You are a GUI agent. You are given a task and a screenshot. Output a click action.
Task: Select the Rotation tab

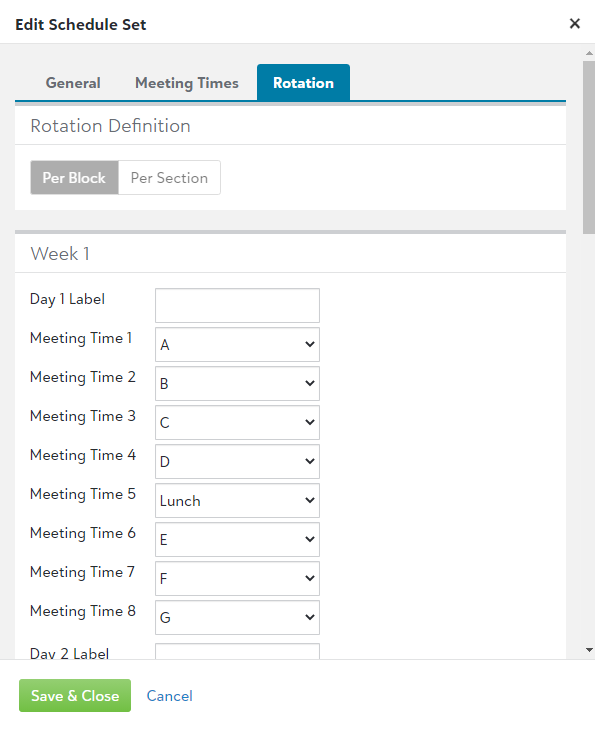point(303,83)
